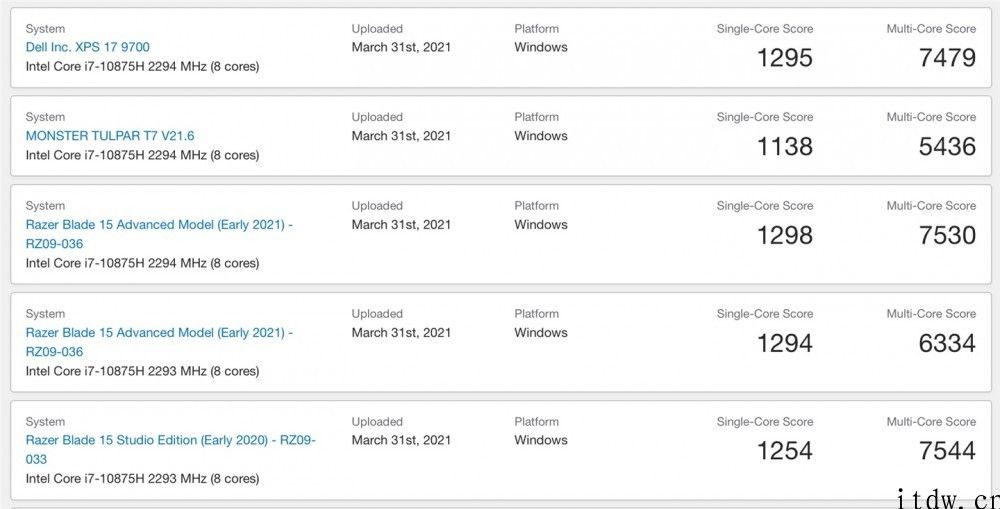Click the upload date of MONSTER TULPAR entry
1000x509 pixels.
pyautogui.click(x=401, y=136)
